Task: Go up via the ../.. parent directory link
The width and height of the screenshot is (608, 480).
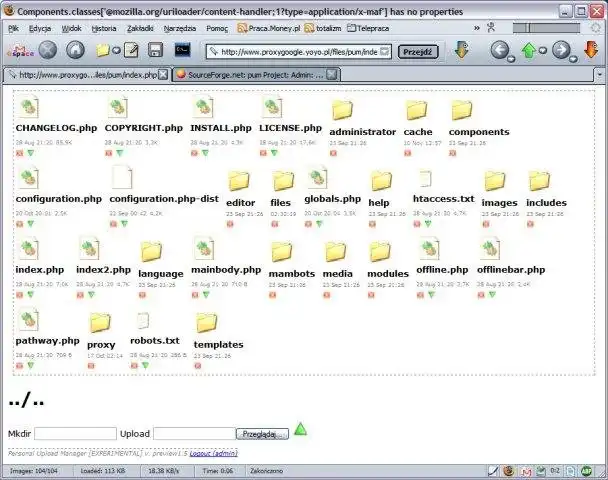Action: point(26,401)
